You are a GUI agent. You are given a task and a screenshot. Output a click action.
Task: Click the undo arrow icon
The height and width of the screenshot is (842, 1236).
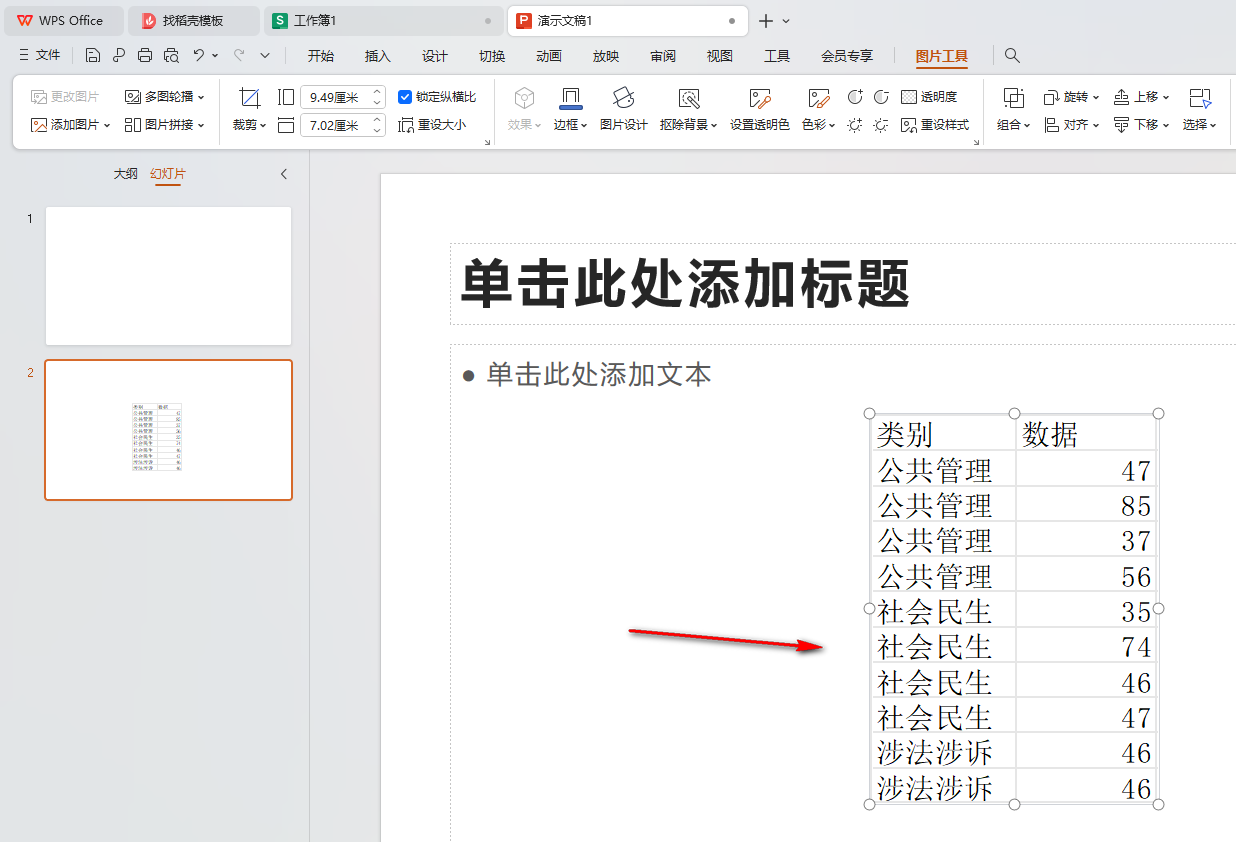[x=199, y=56]
